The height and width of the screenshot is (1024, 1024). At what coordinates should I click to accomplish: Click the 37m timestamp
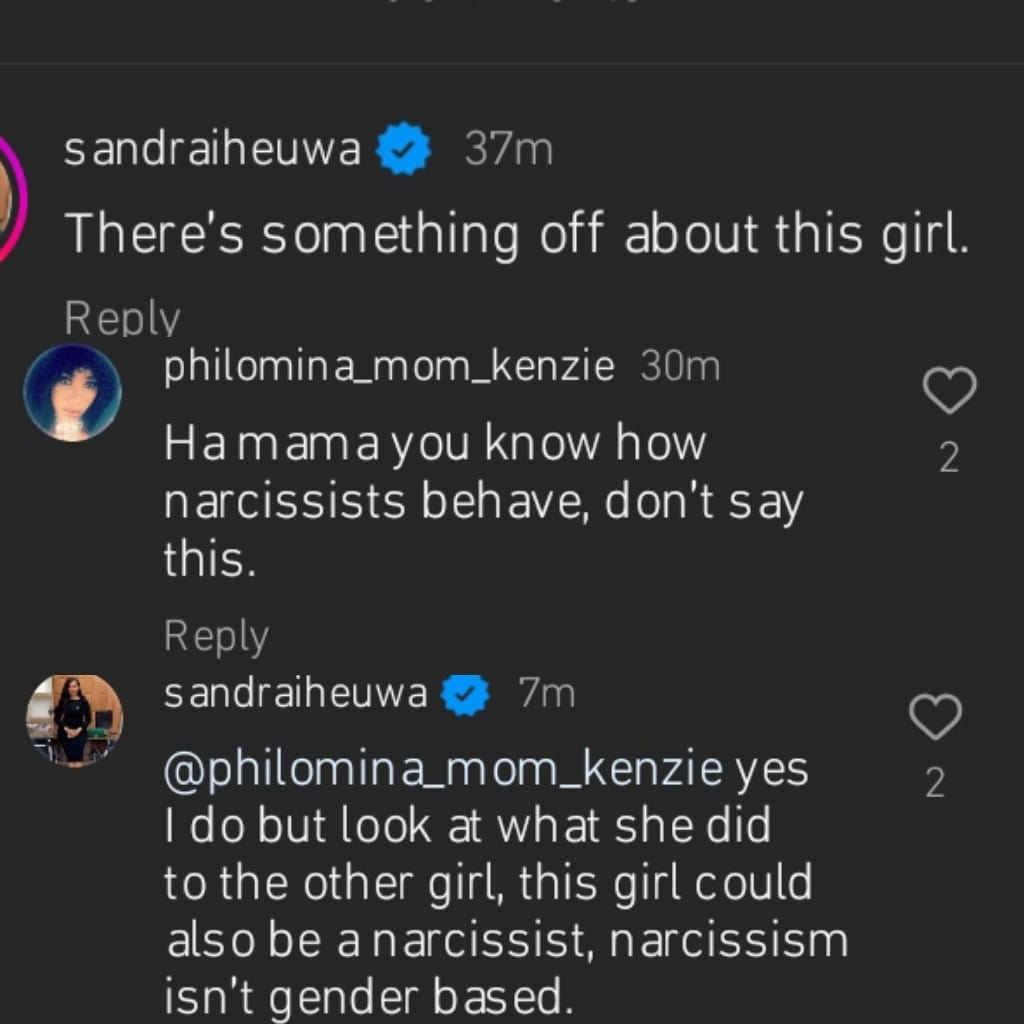[x=508, y=150]
